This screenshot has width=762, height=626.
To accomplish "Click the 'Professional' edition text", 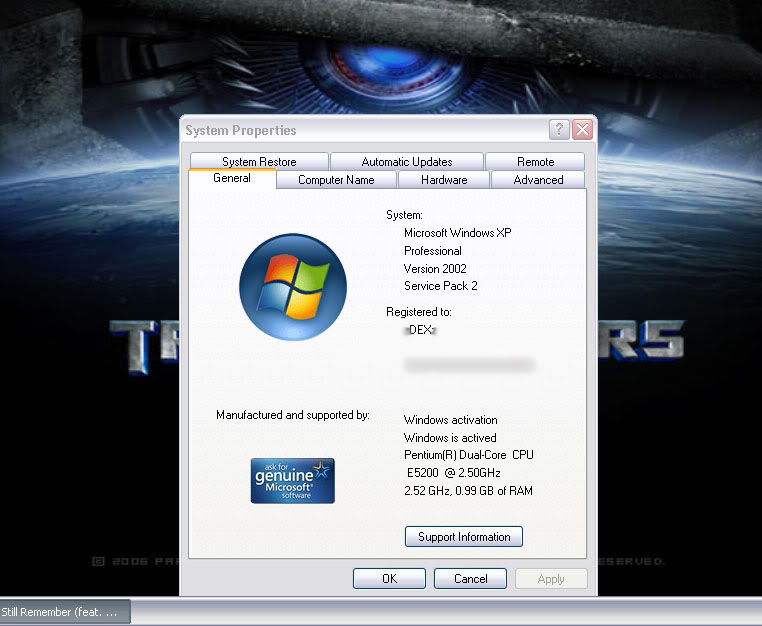I will (x=433, y=251).
